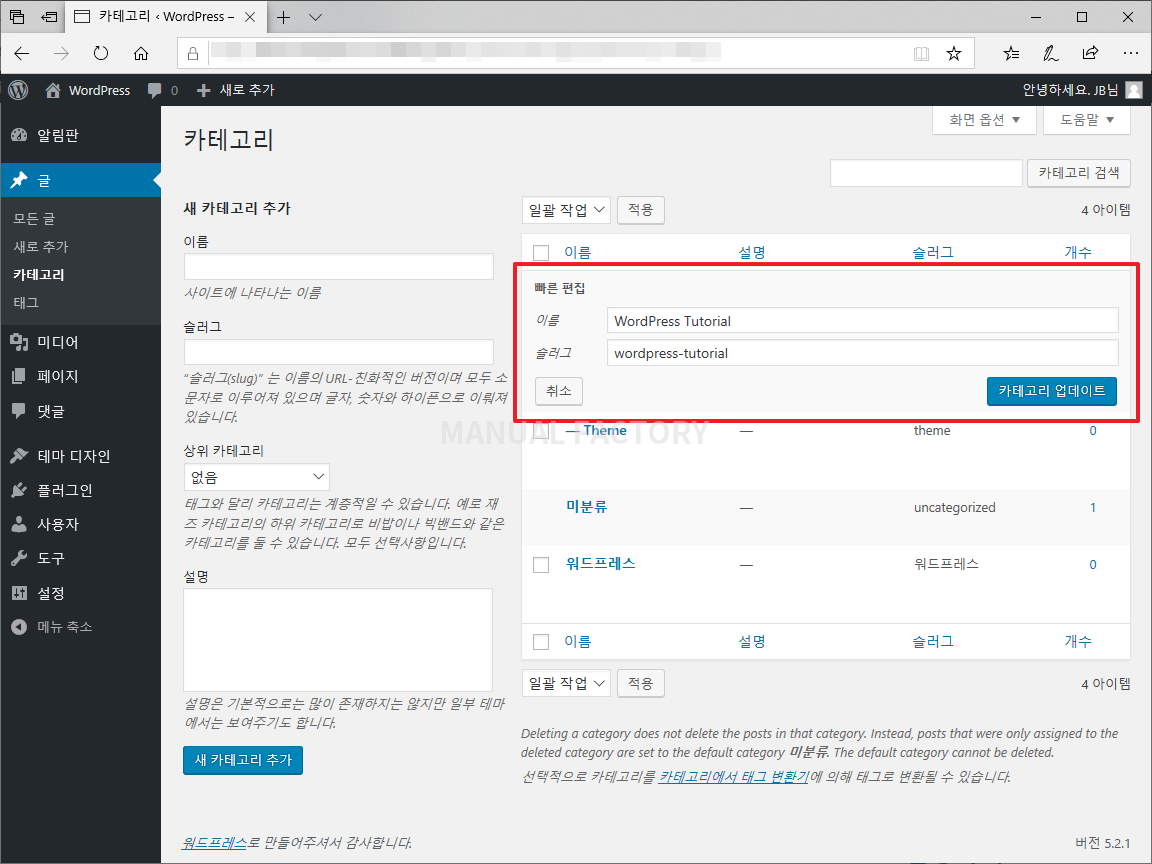Click the 테마 디자인 brush icon

point(19,456)
